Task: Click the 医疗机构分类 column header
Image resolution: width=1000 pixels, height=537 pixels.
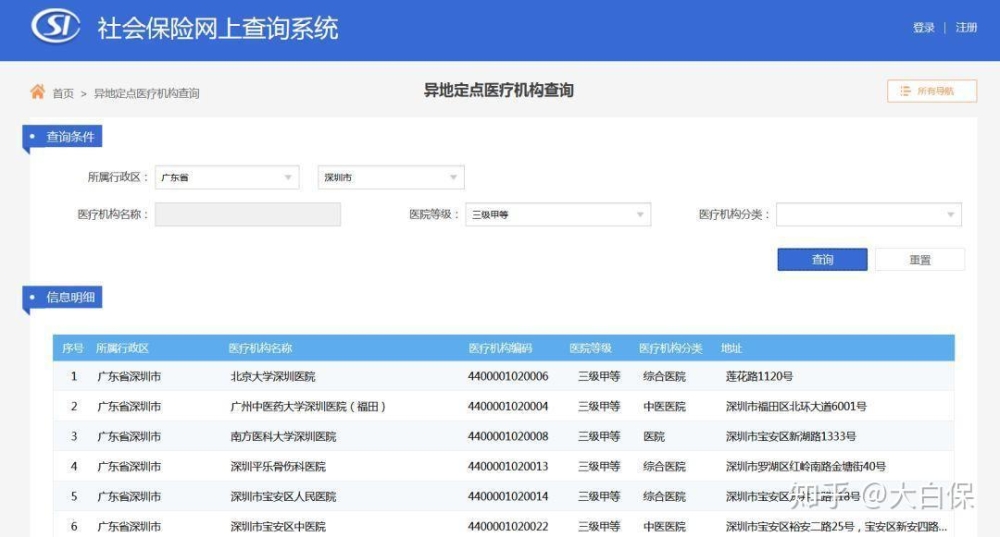Action: point(670,348)
